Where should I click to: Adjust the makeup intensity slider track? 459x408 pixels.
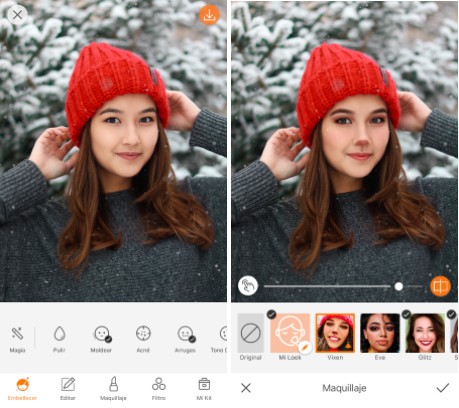tap(343, 286)
